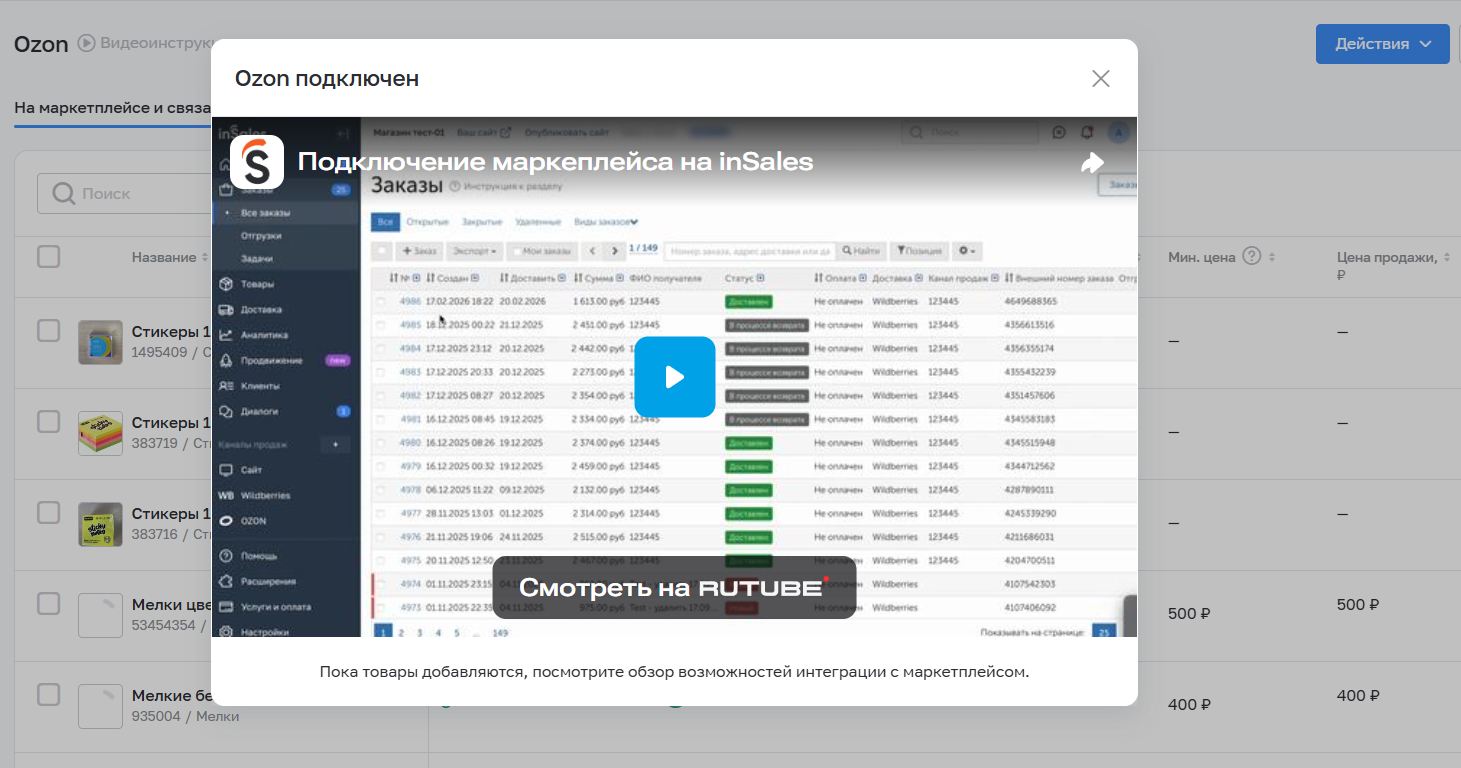Open the thumbnail of product 383716
The height and width of the screenshot is (768, 1461).
pyautogui.click(x=100, y=524)
